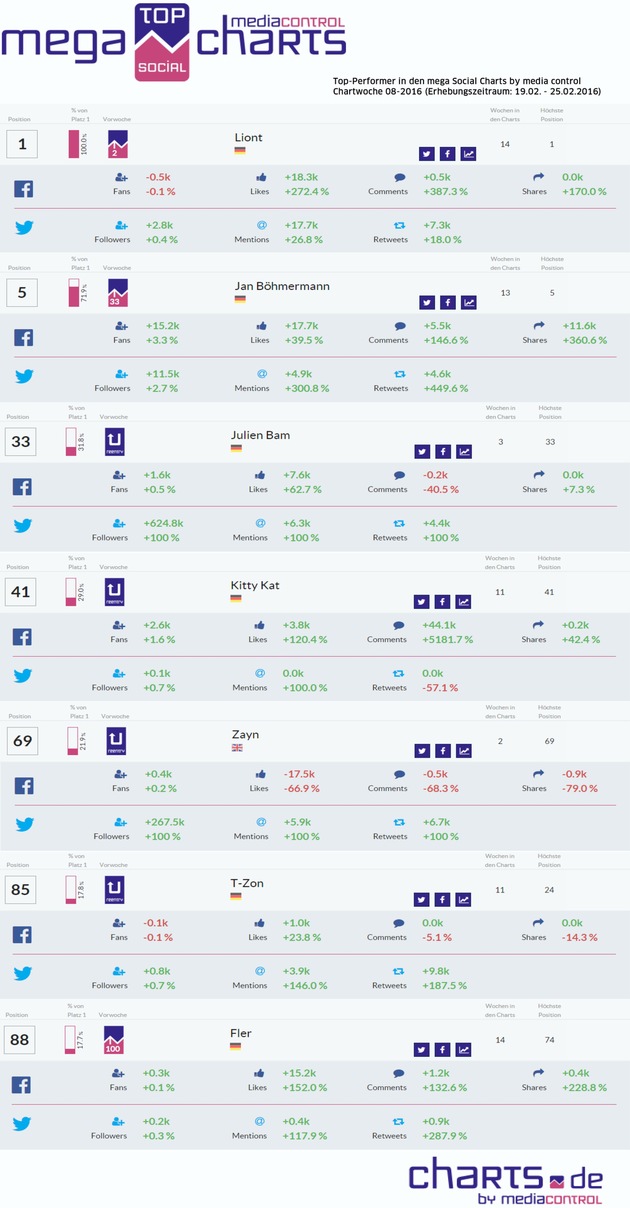Open Fler's chart trend icon
630x1208 pixels.
tap(465, 1050)
